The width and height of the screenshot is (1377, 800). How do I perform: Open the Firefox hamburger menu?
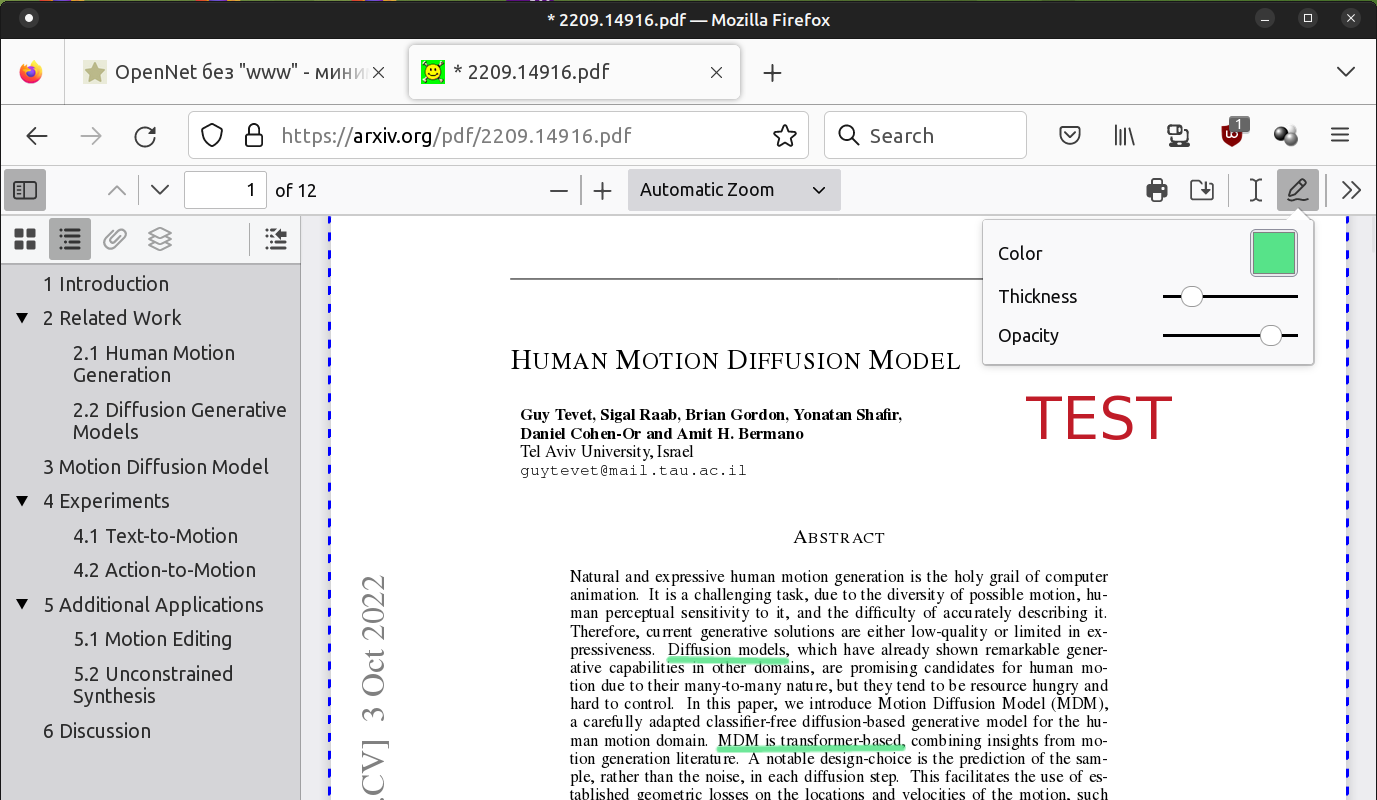(1340, 136)
